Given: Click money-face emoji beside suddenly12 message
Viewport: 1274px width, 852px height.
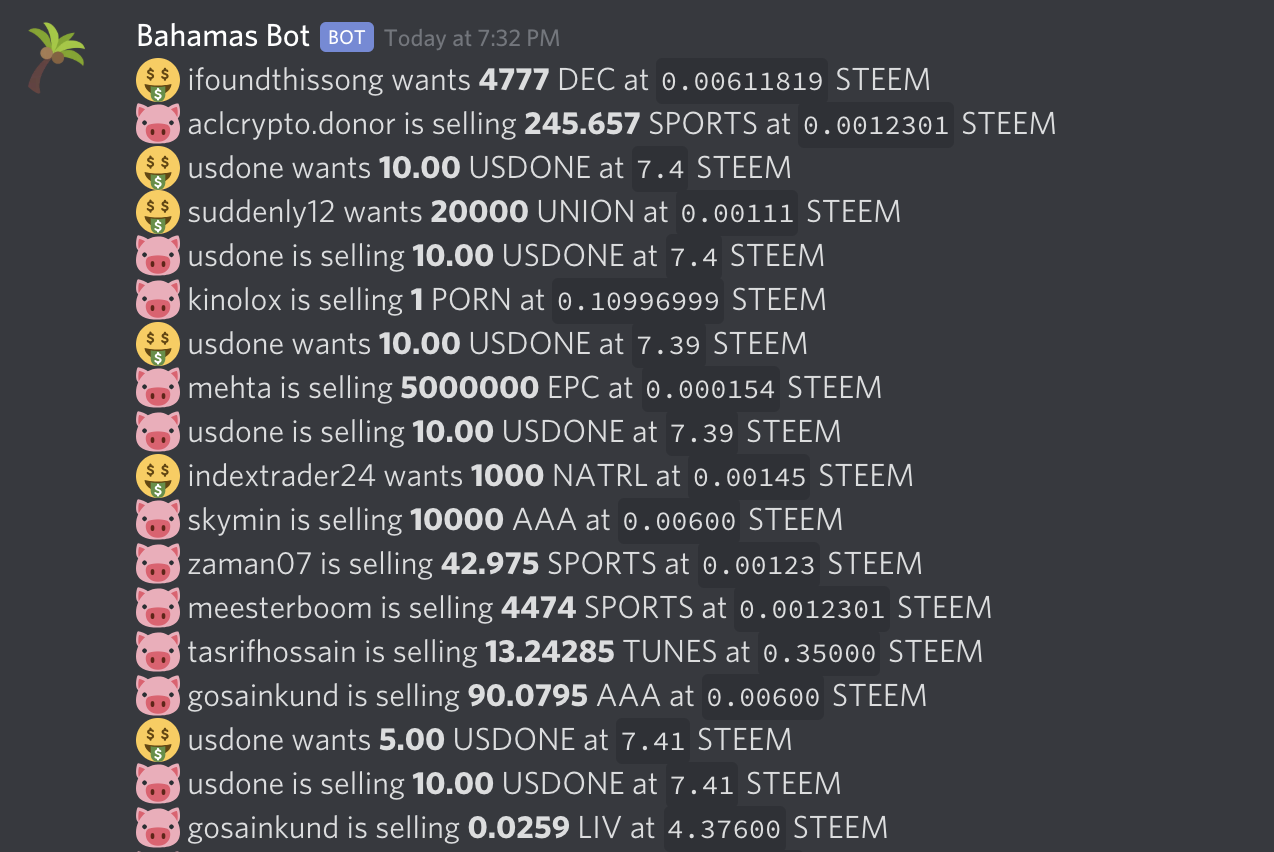Looking at the screenshot, I should click(x=157, y=212).
